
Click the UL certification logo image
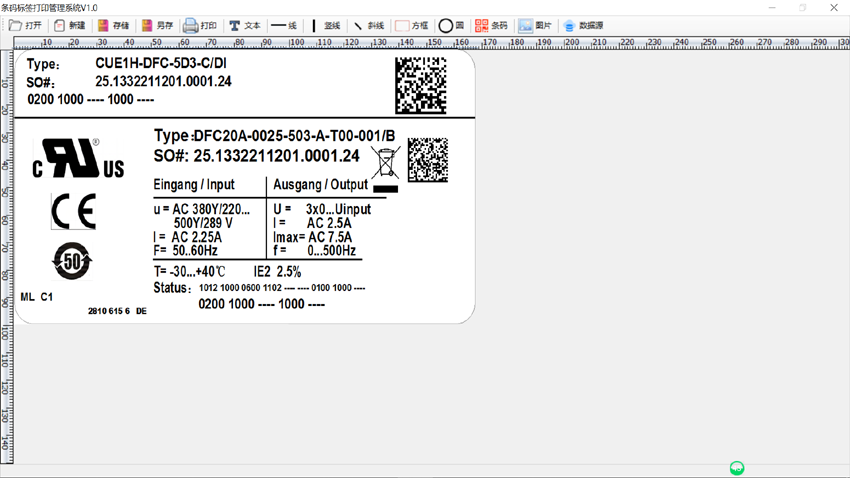[78, 159]
